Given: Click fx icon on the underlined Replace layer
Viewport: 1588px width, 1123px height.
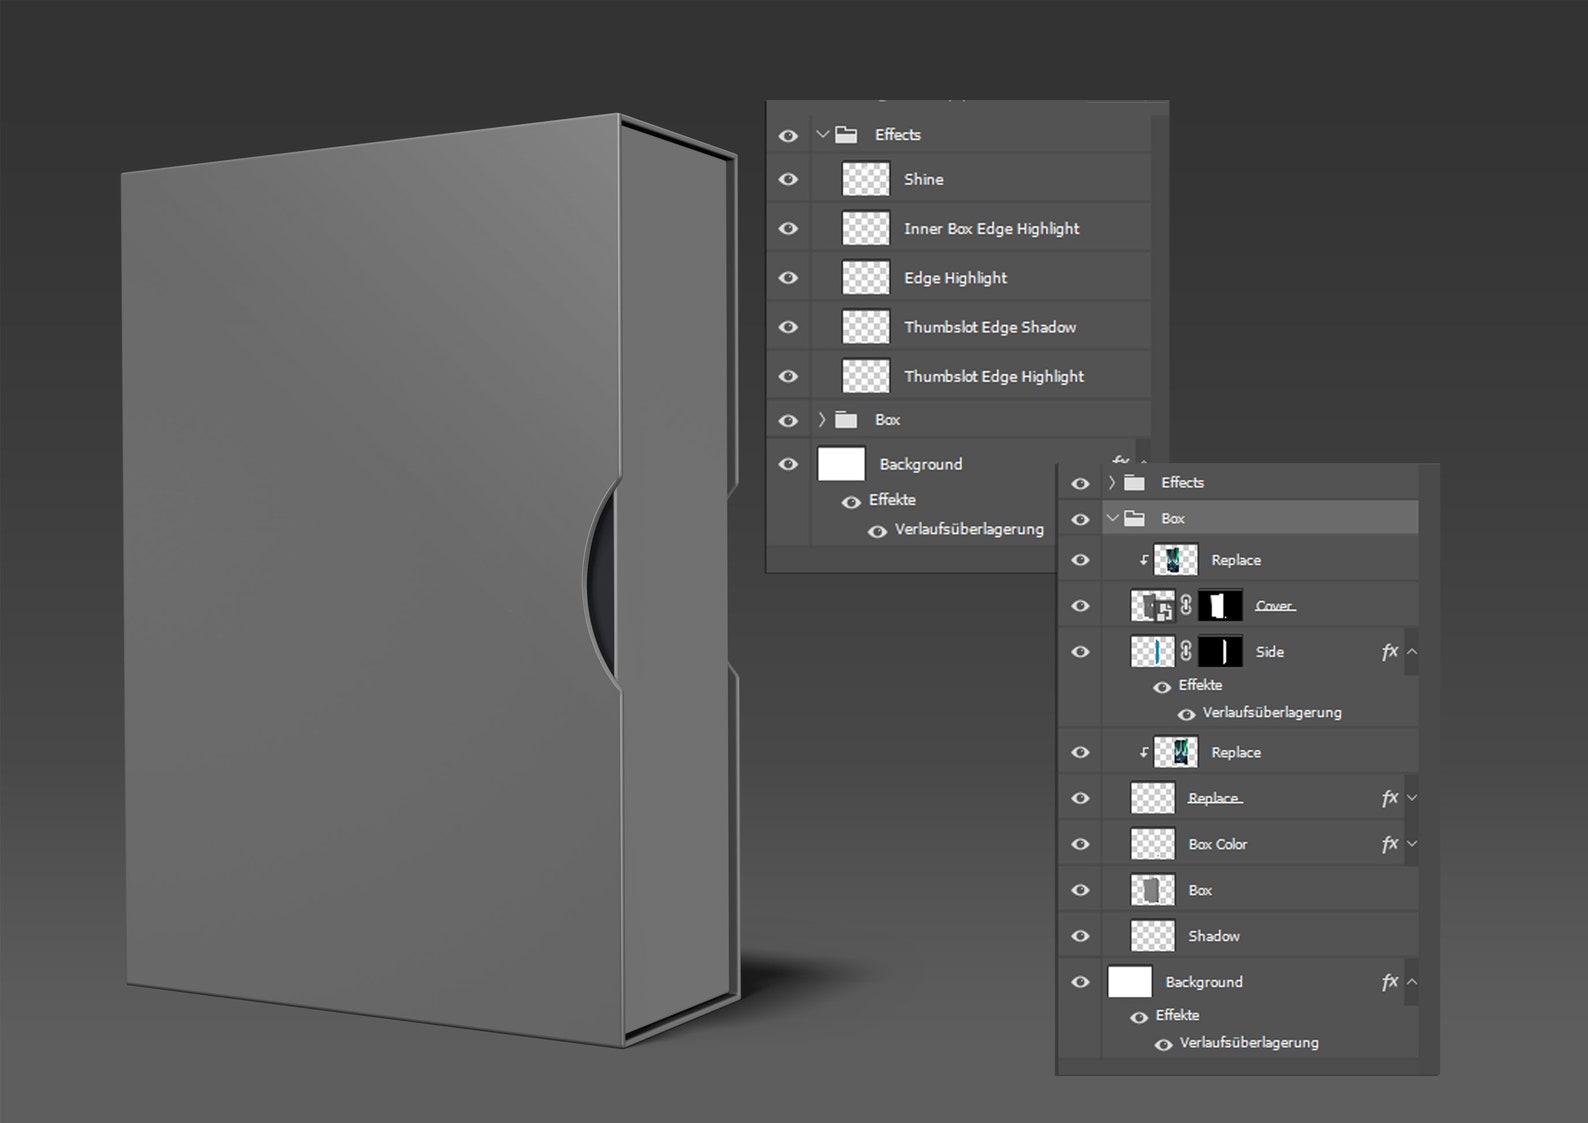Looking at the screenshot, I should [1389, 798].
